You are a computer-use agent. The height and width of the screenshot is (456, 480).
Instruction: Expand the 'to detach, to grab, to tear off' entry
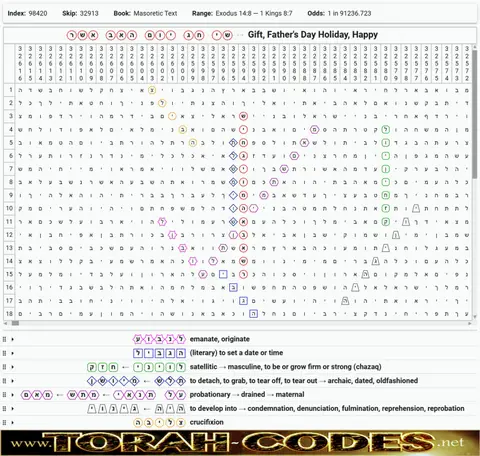click(13, 381)
